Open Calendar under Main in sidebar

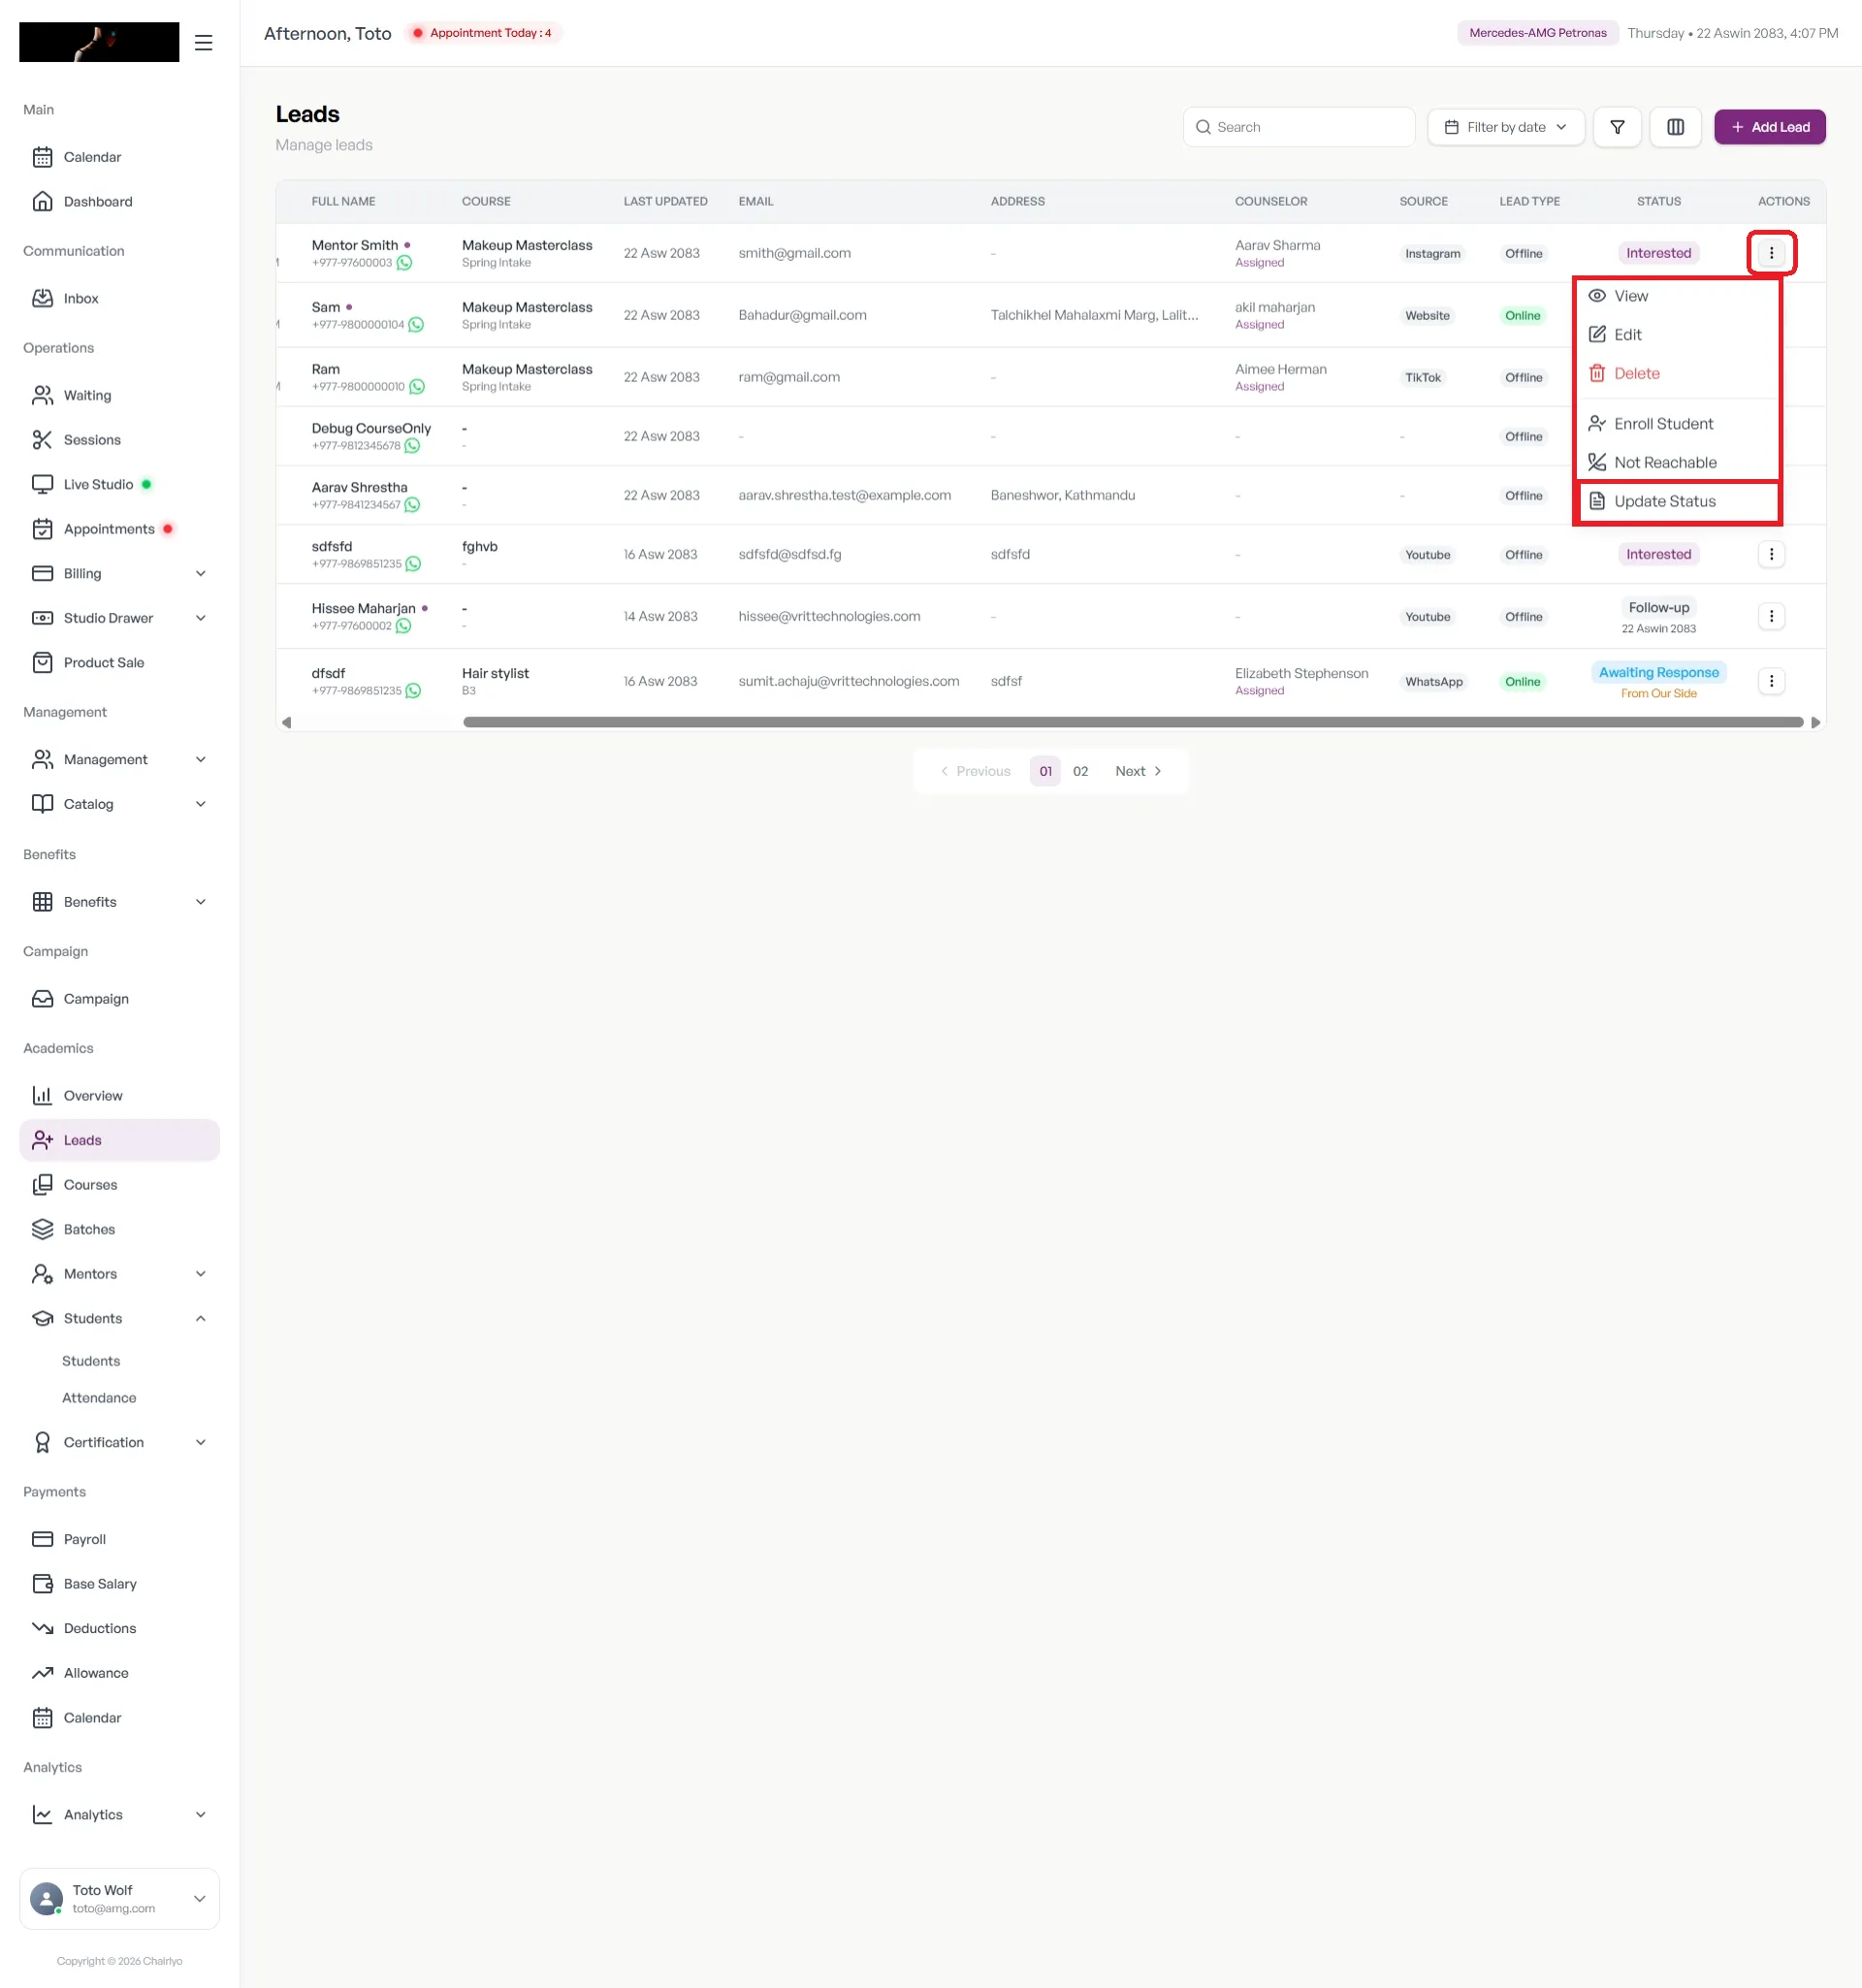tap(119, 157)
